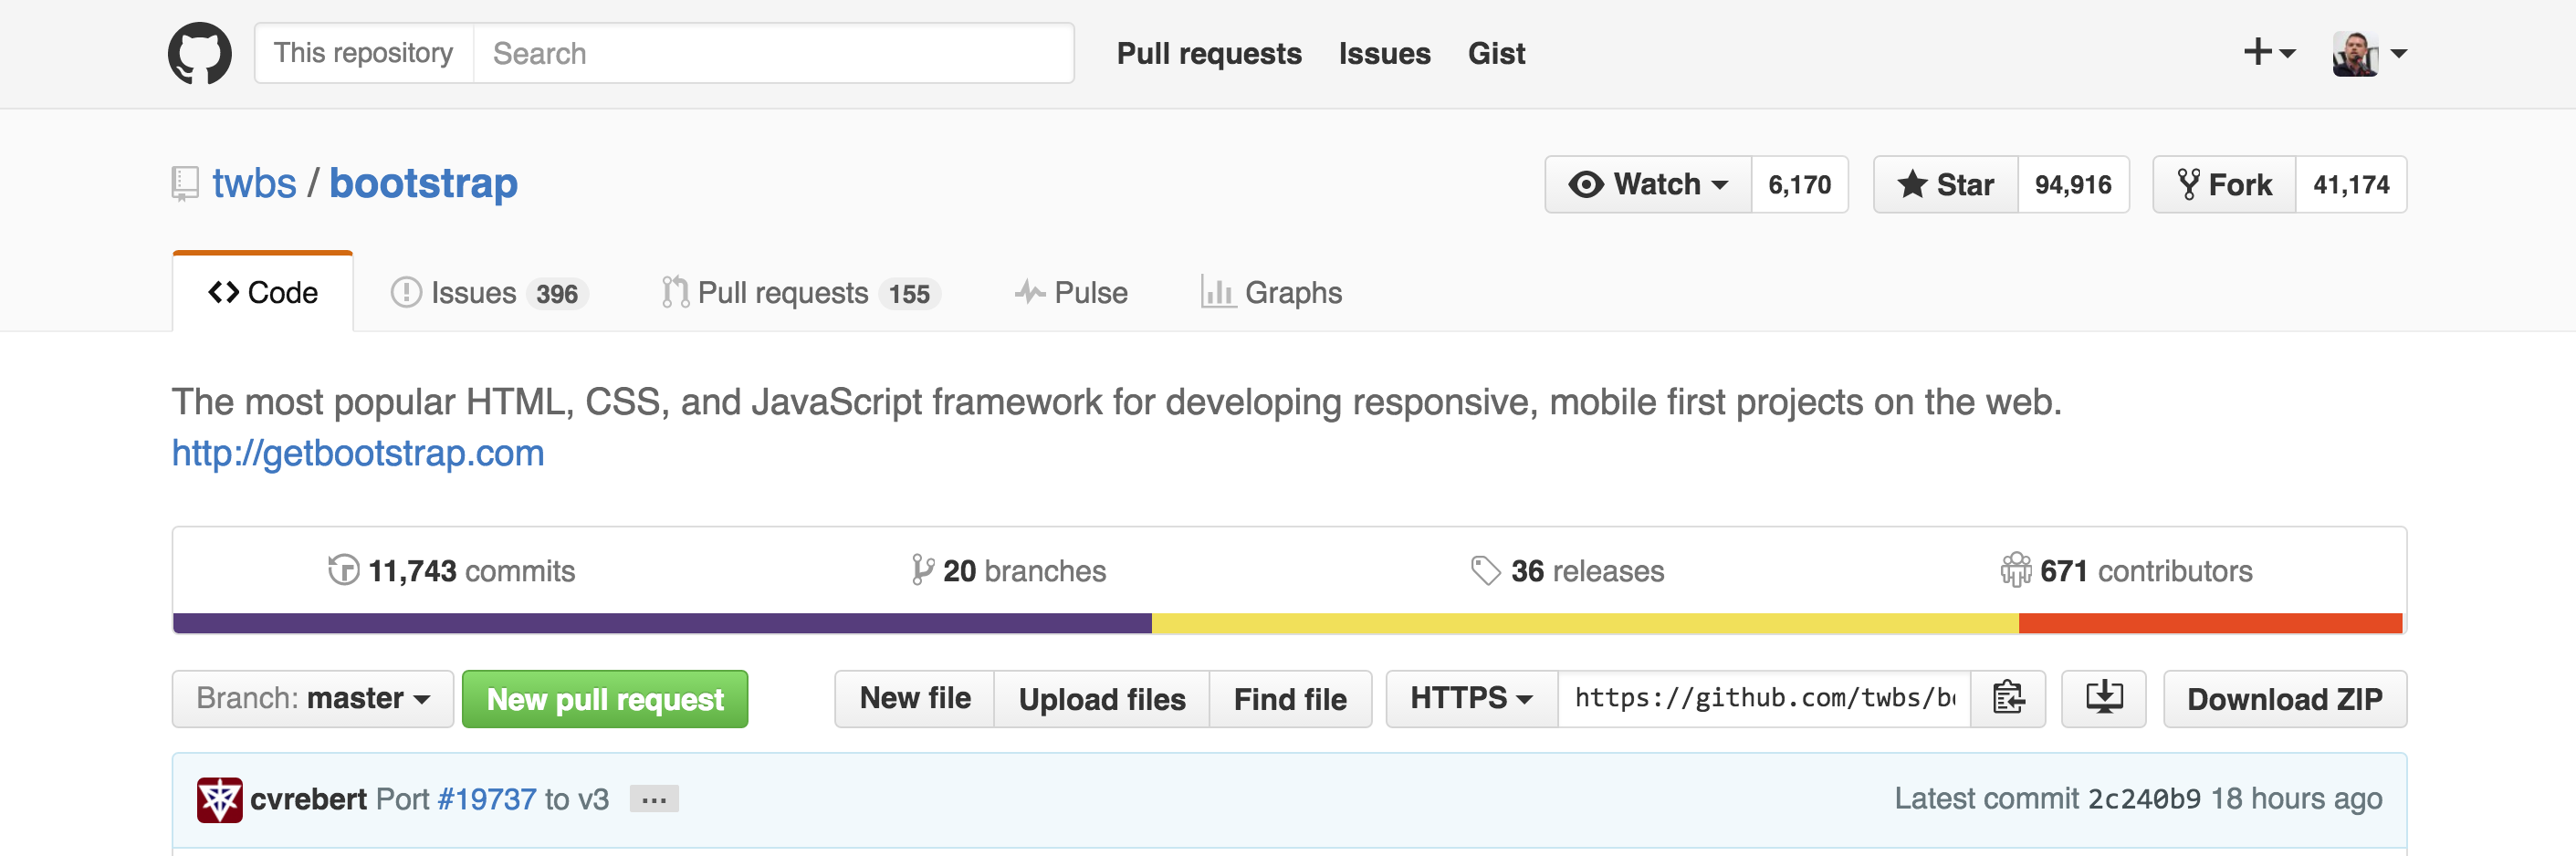Screen dimensions: 2576x856
Task: Click the repository book icon beside twbs
Action: click(x=184, y=184)
